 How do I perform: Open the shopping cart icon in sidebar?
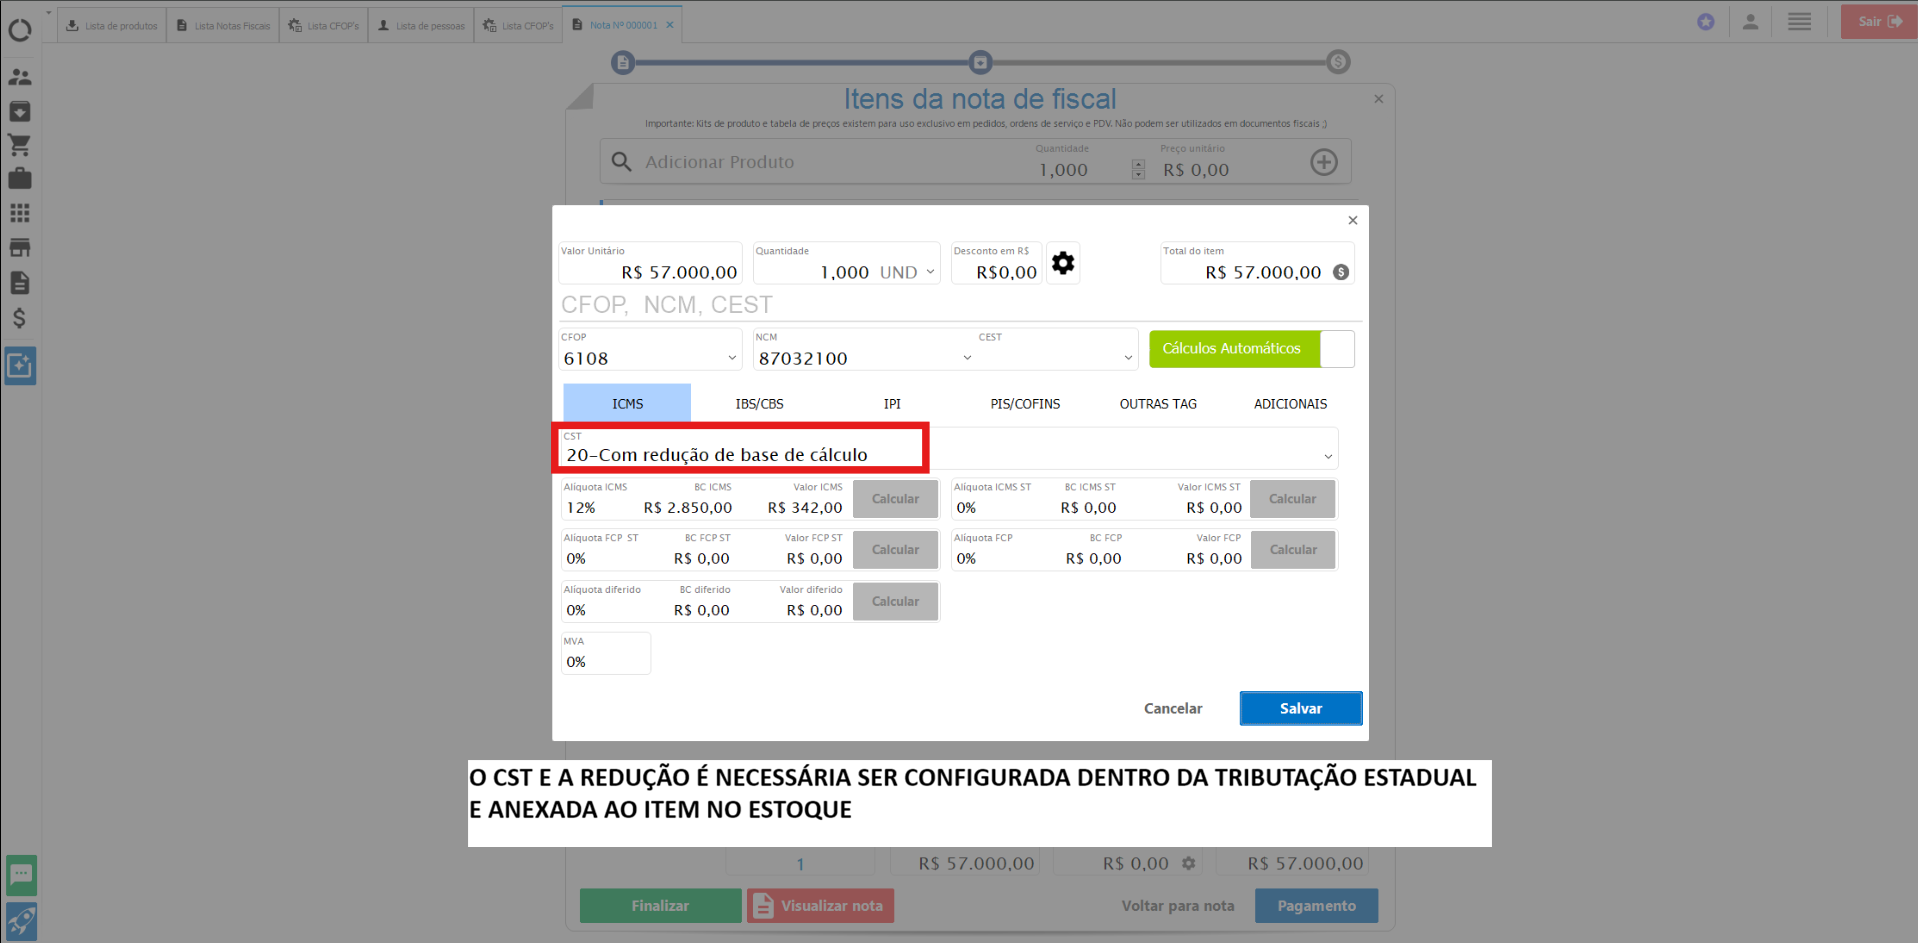pyautogui.click(x=20, y=145)
